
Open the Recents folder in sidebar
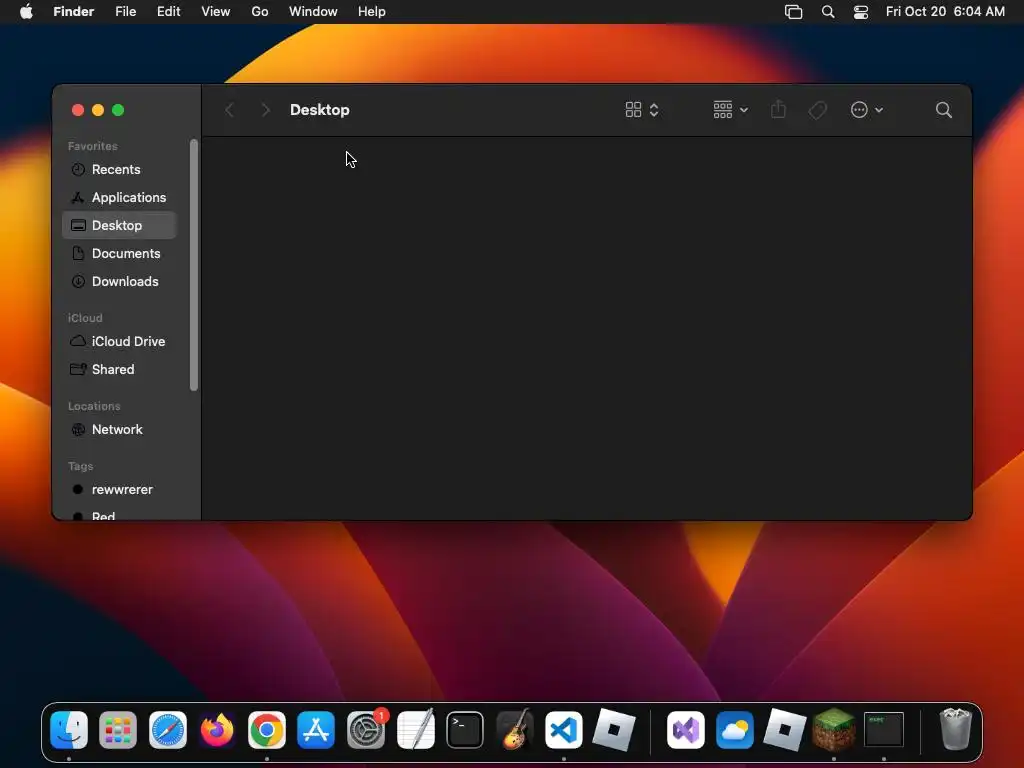pyautogui.click(x=119, y=169)
